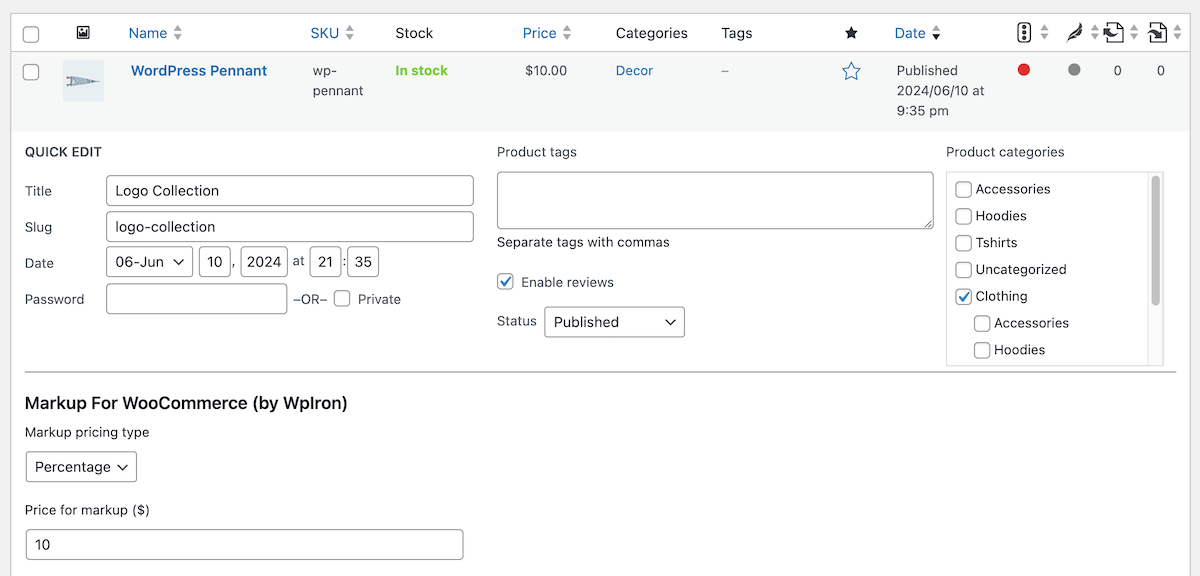The width and height of the screenshot is (1200, 576).
Task: Check the Uncategorized category
Action: pos(964,270)
